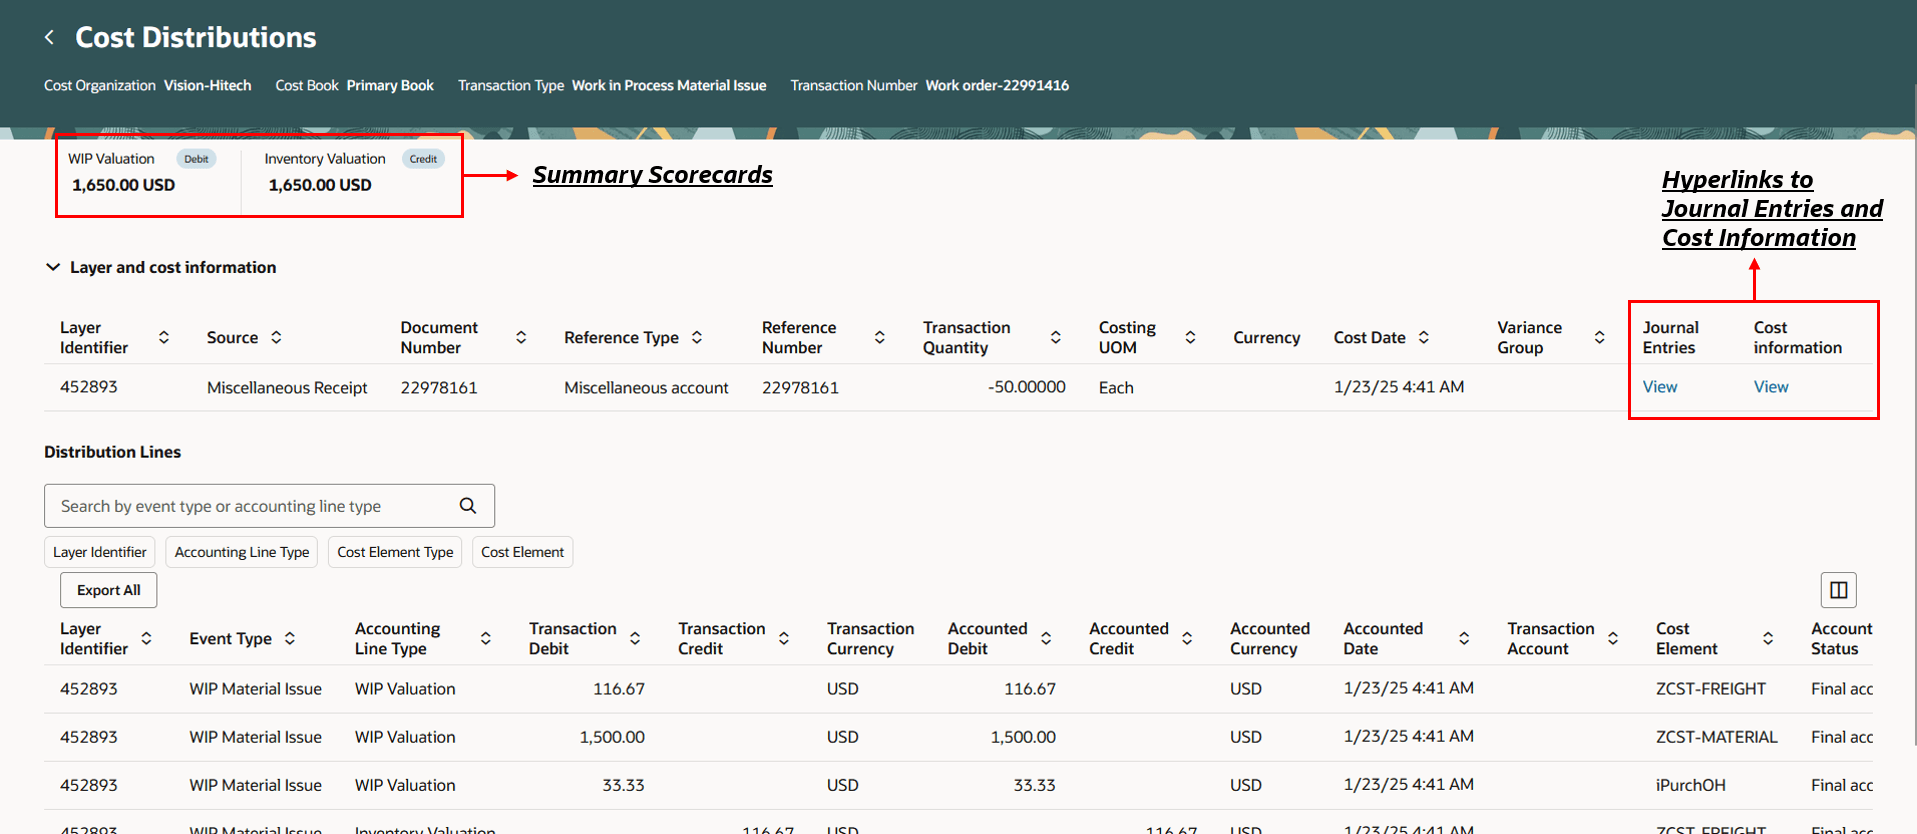The height and width of the screenshot is (834, 1917).
Task: Click Work order-22991416 transaction number
Action: [997, 86]
